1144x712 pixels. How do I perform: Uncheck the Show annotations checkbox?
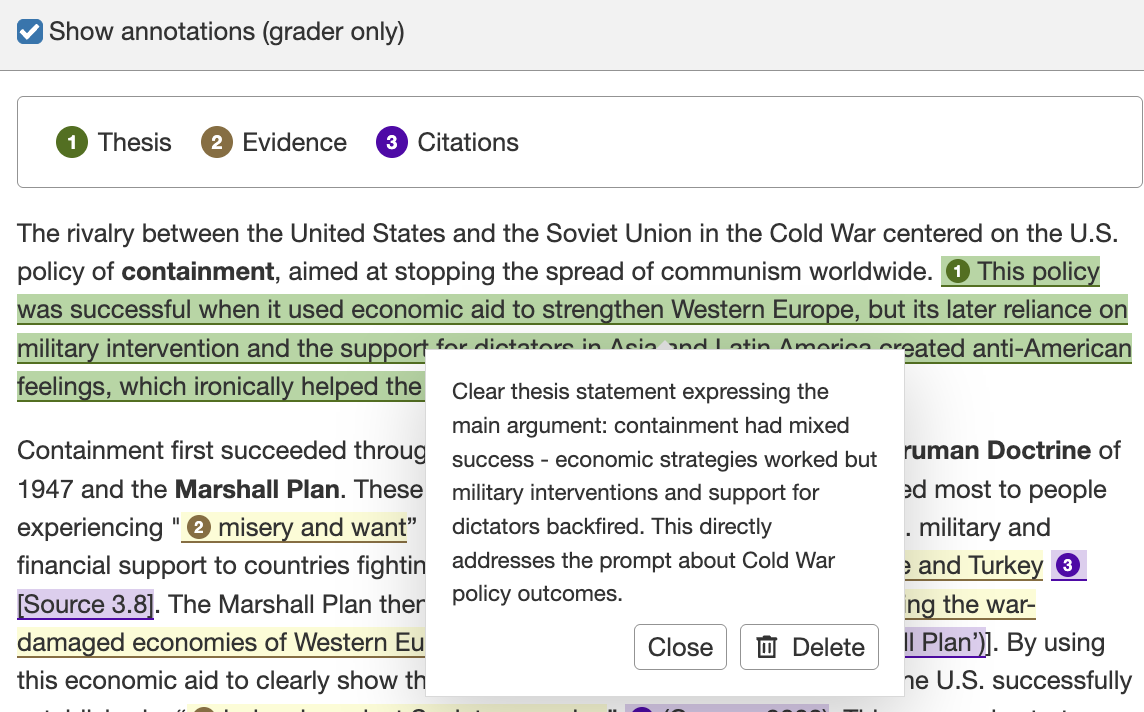pos(30,31)
